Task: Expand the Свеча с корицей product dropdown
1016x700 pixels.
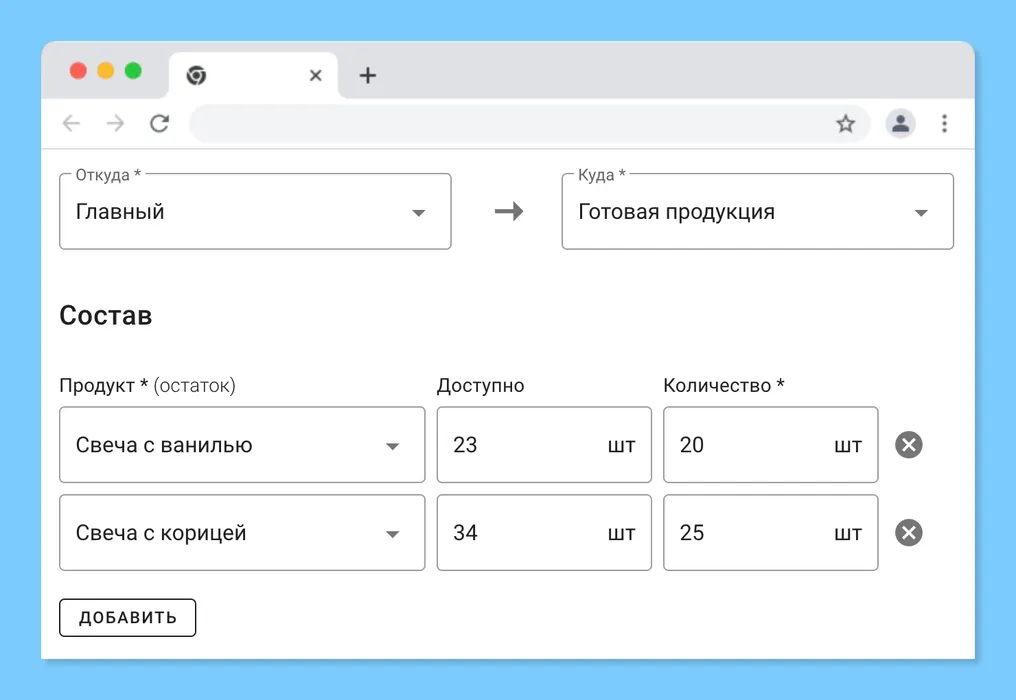Action: pos(242,533)
